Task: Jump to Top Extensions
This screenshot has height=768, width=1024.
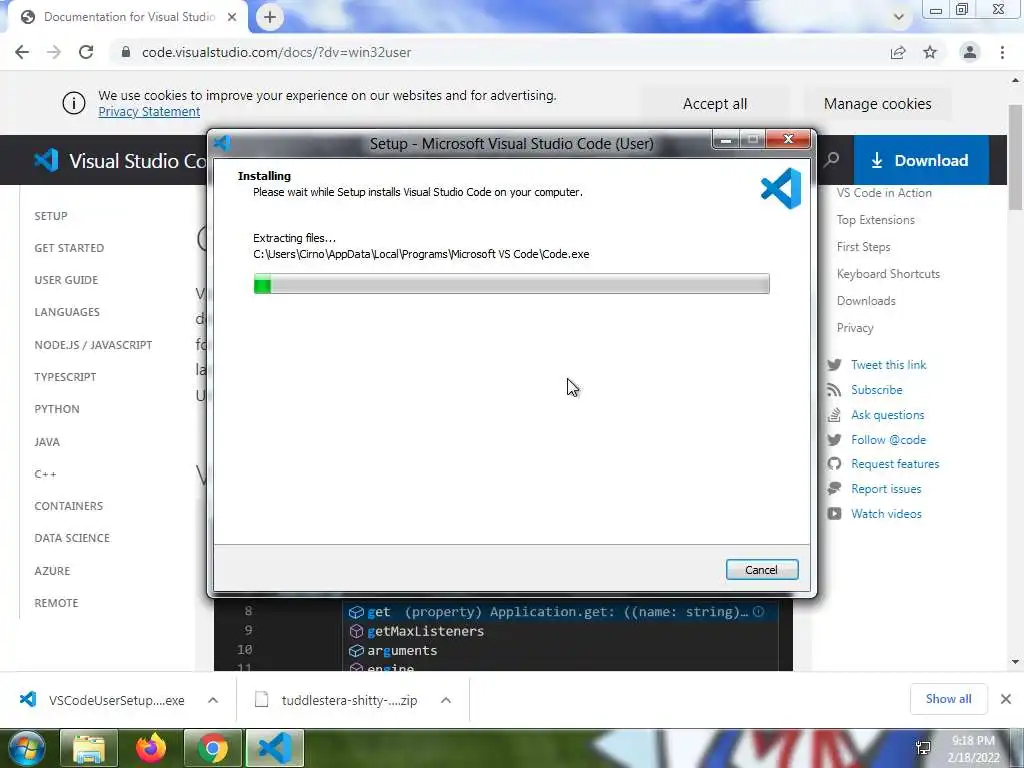Action: pos(876,220)
